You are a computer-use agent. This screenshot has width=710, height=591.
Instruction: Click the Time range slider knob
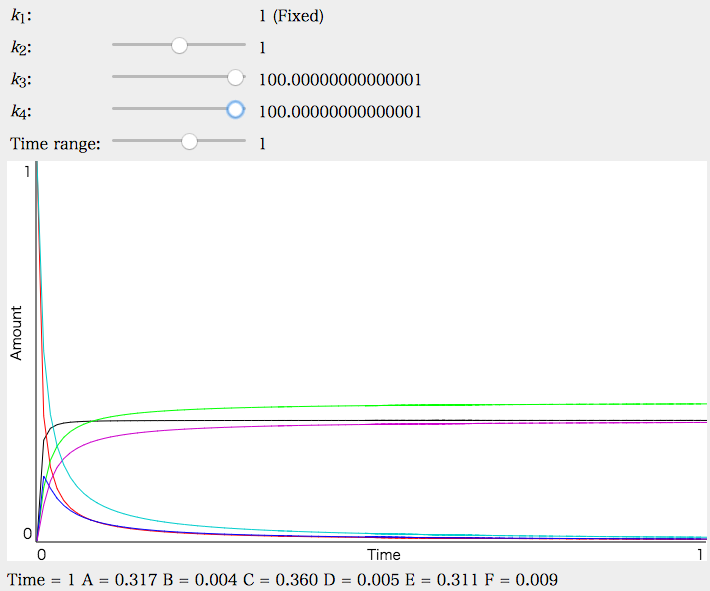[189, 141]
